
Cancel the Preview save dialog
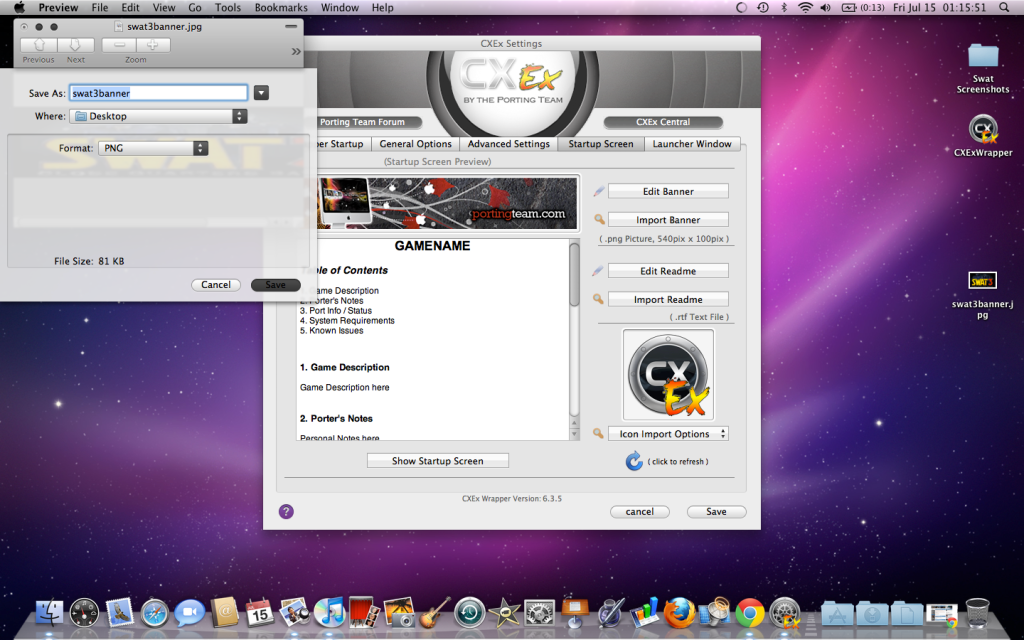[216, 285]
